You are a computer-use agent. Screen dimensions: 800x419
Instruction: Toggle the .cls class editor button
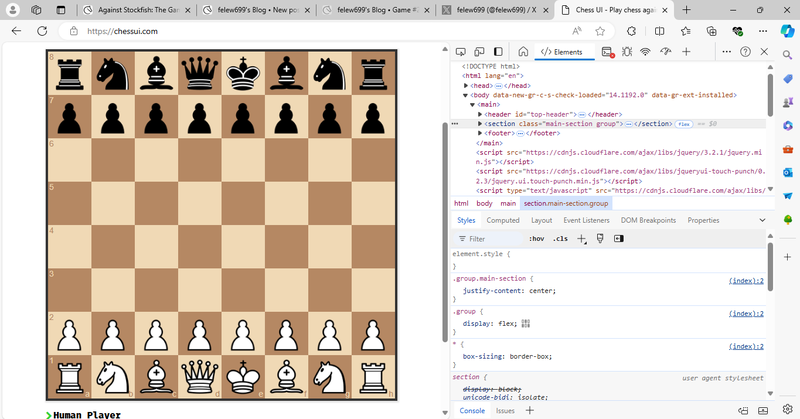tap(560, 239)
